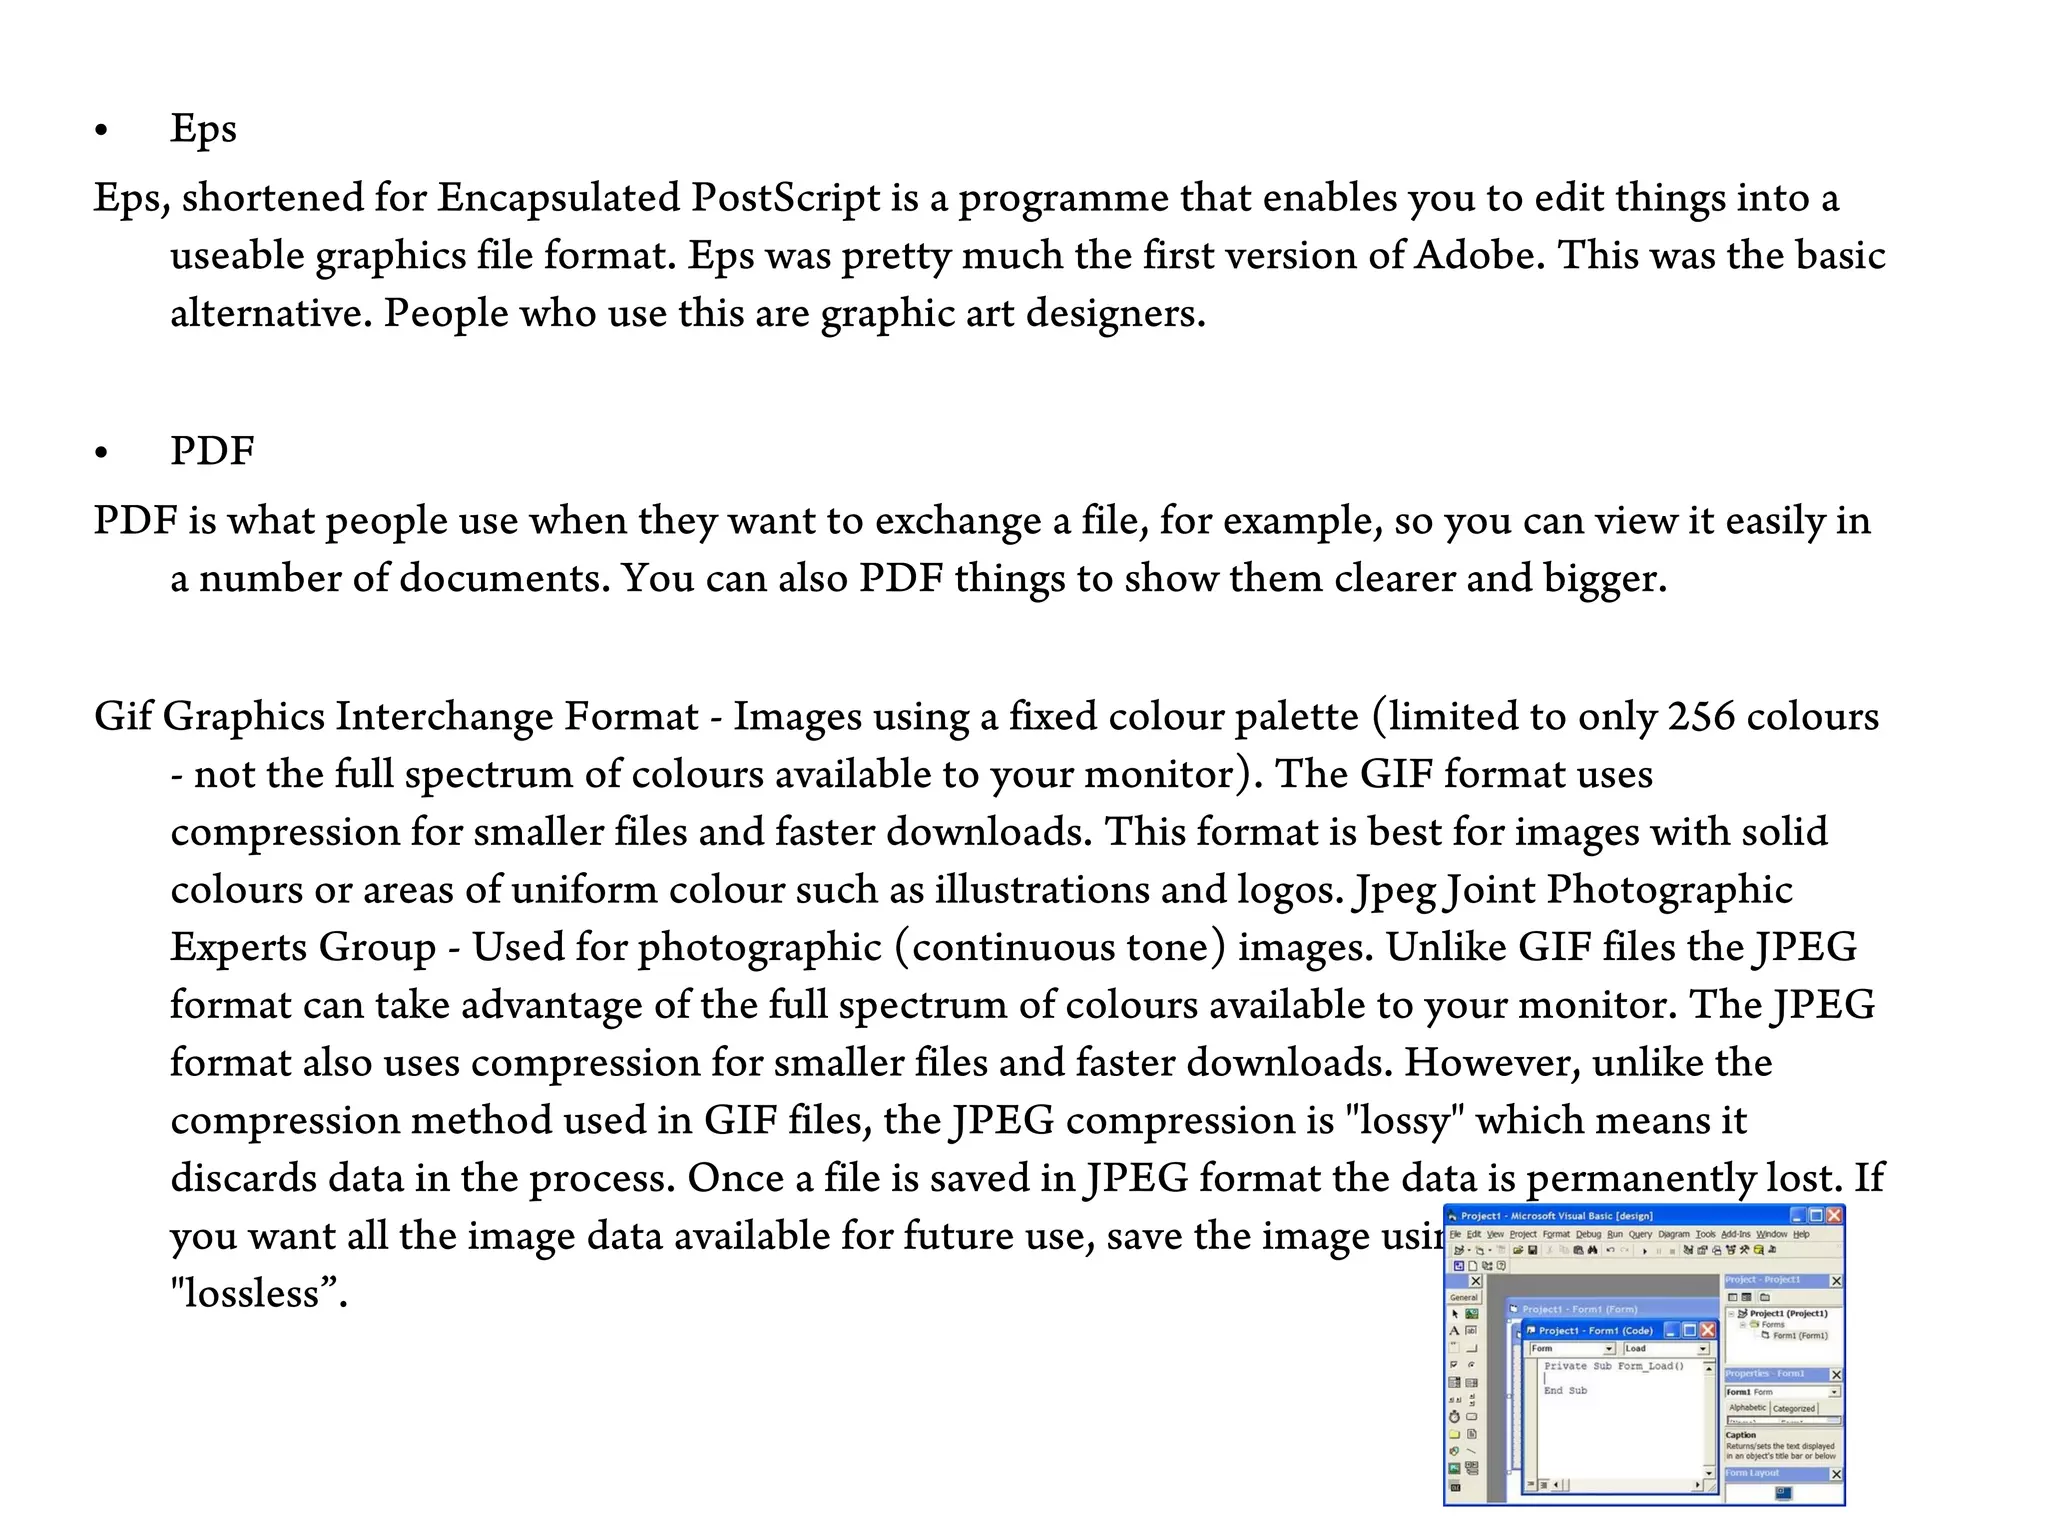2048x1536 pixels.
Task: Open the Form1 Form properties object dropdown
Action: [x=1834, y=1392]
